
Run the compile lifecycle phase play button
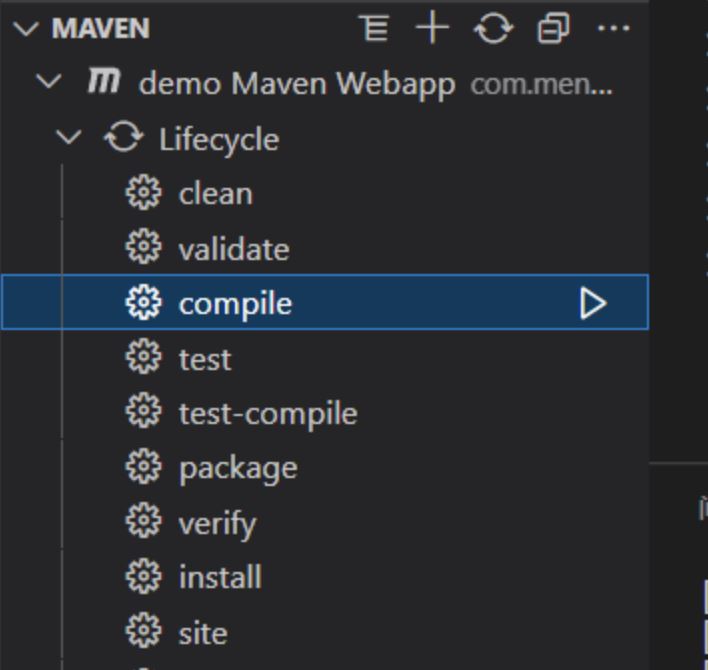click(593, 303)
